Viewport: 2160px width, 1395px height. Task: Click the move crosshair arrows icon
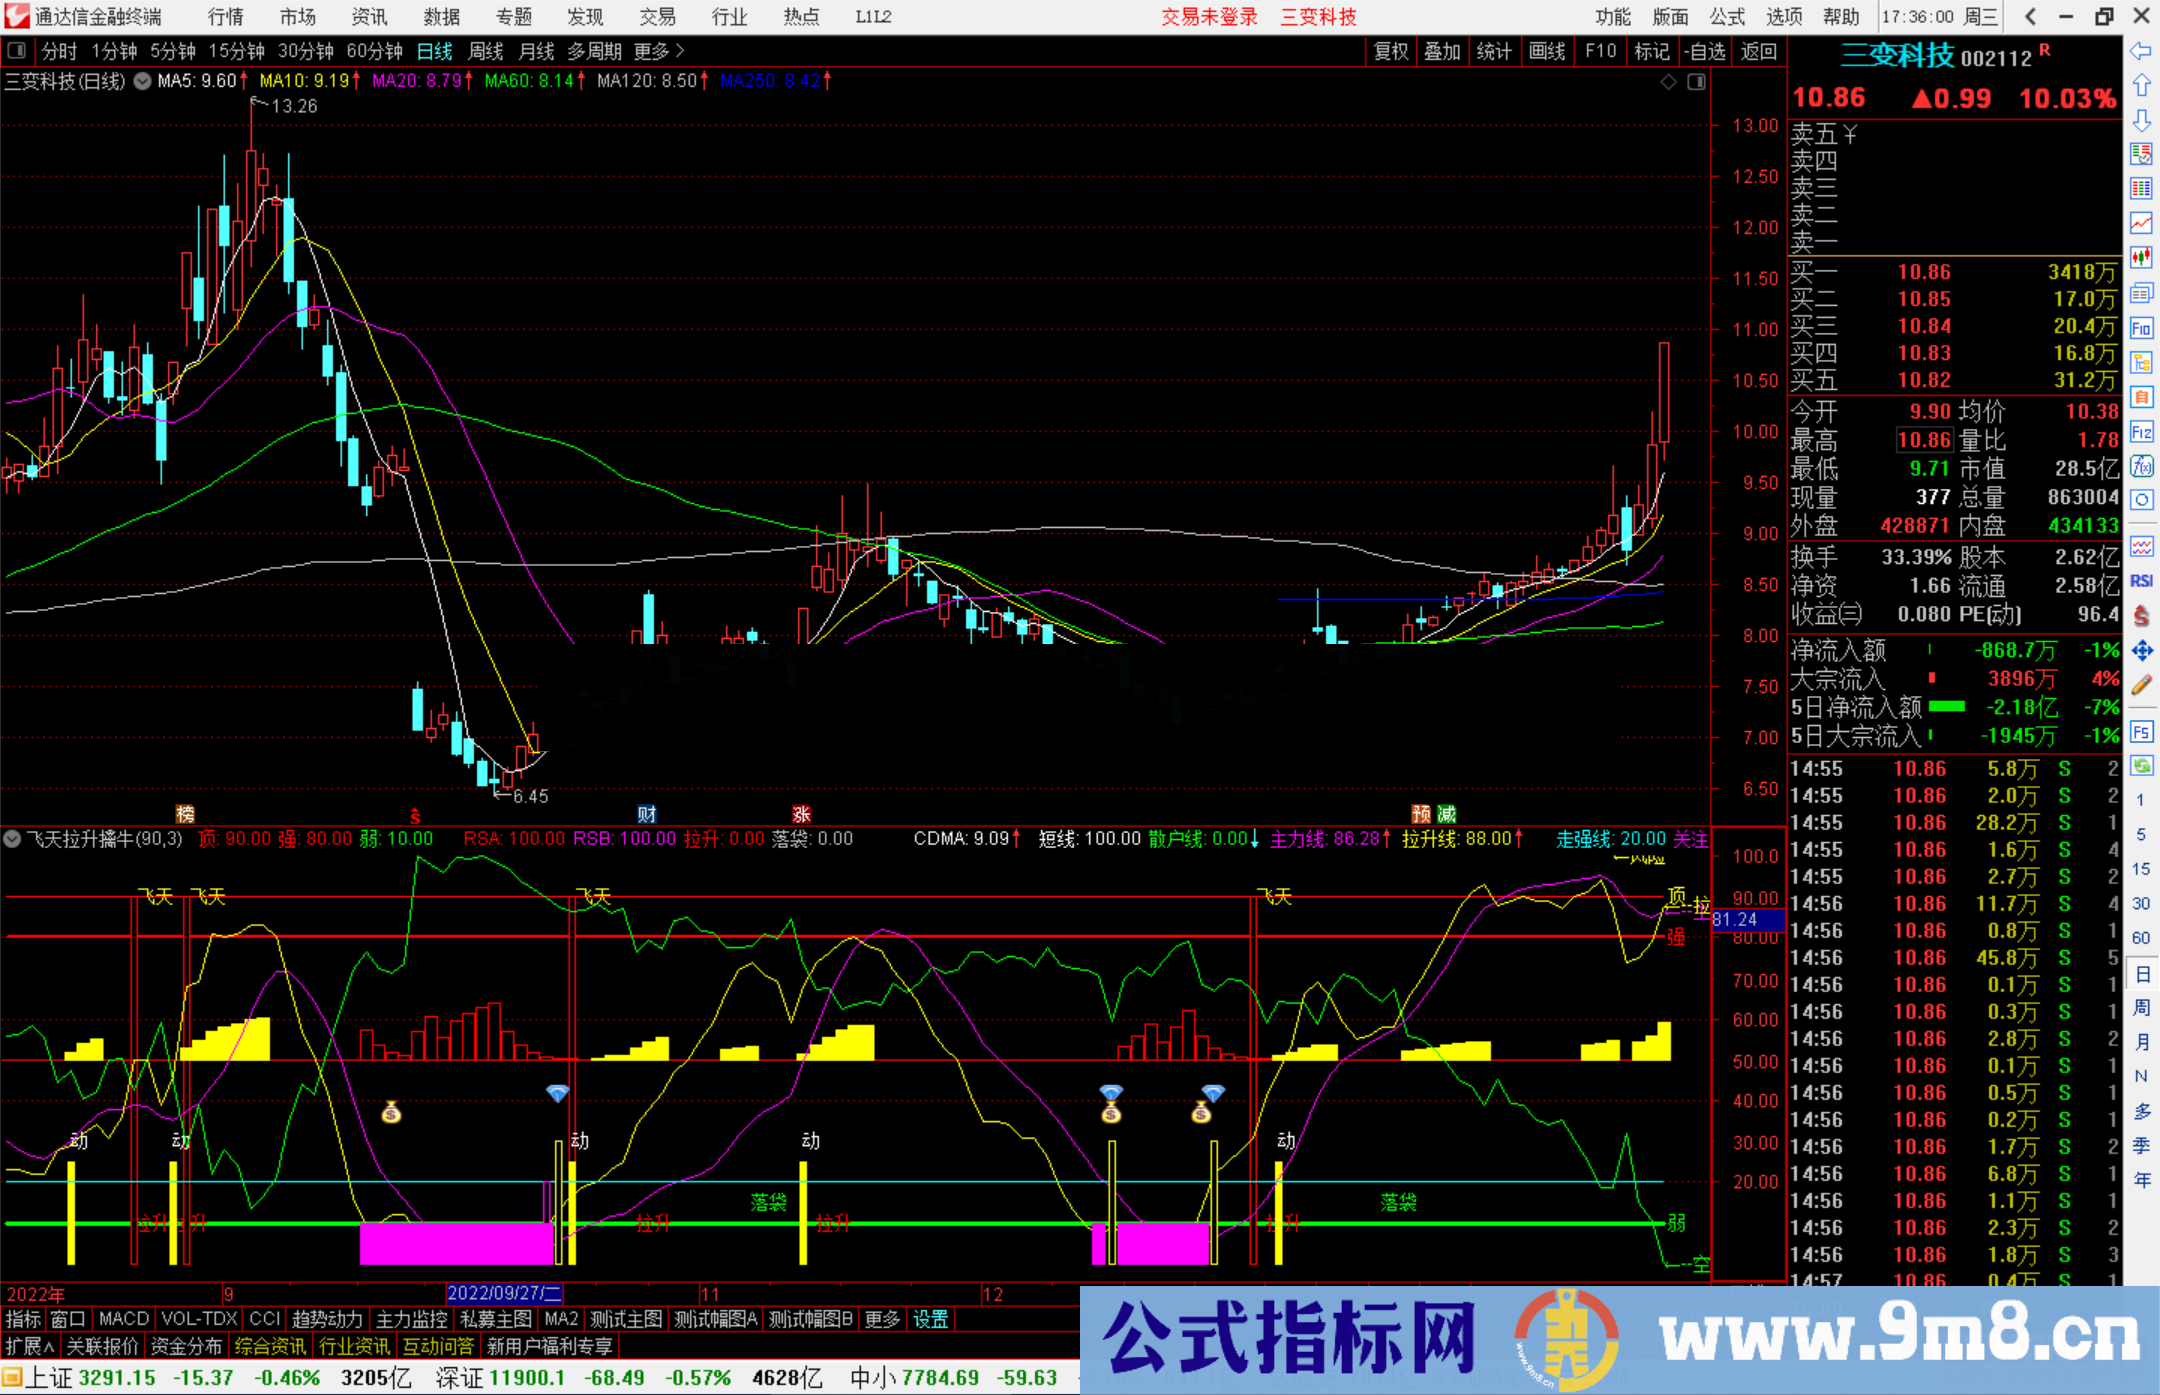click(2141, 651)
